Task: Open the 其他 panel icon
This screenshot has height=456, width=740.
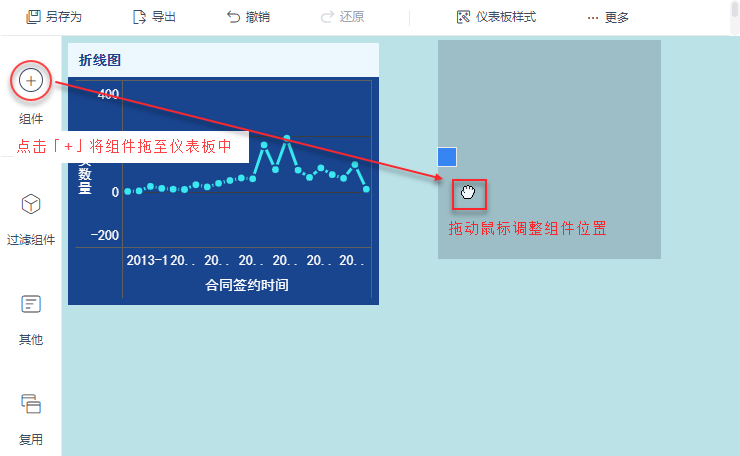Action: [31, 304]
